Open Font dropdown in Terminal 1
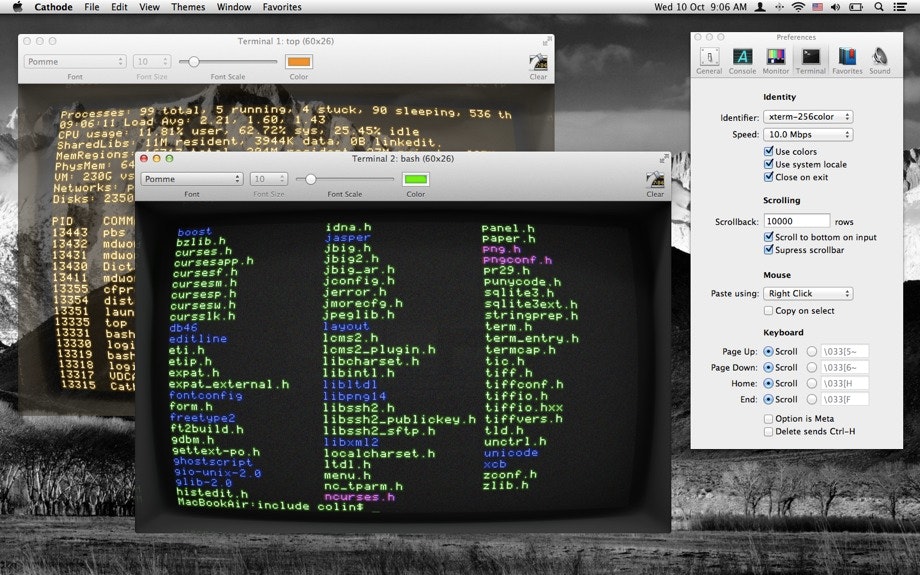This screenshot has height=575, width=920. point(75,62)
